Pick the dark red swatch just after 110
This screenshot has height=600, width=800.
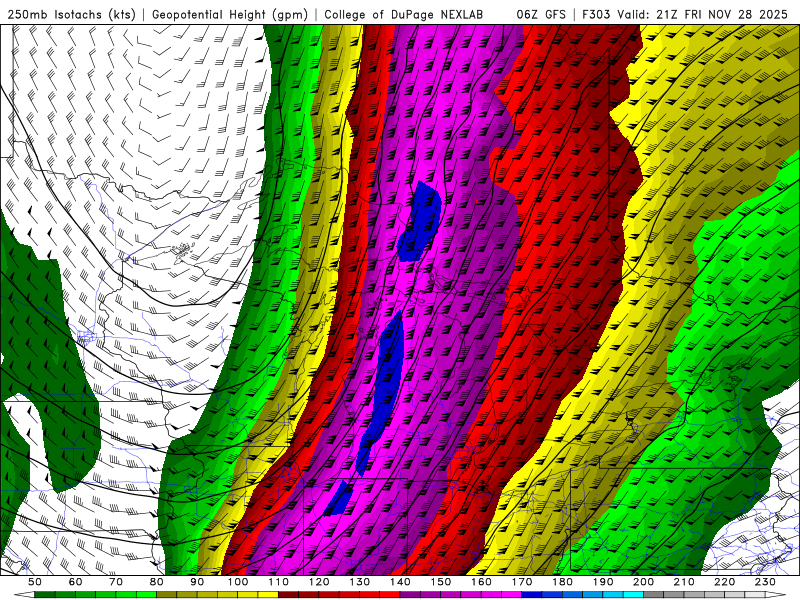[x=288, y=594]
